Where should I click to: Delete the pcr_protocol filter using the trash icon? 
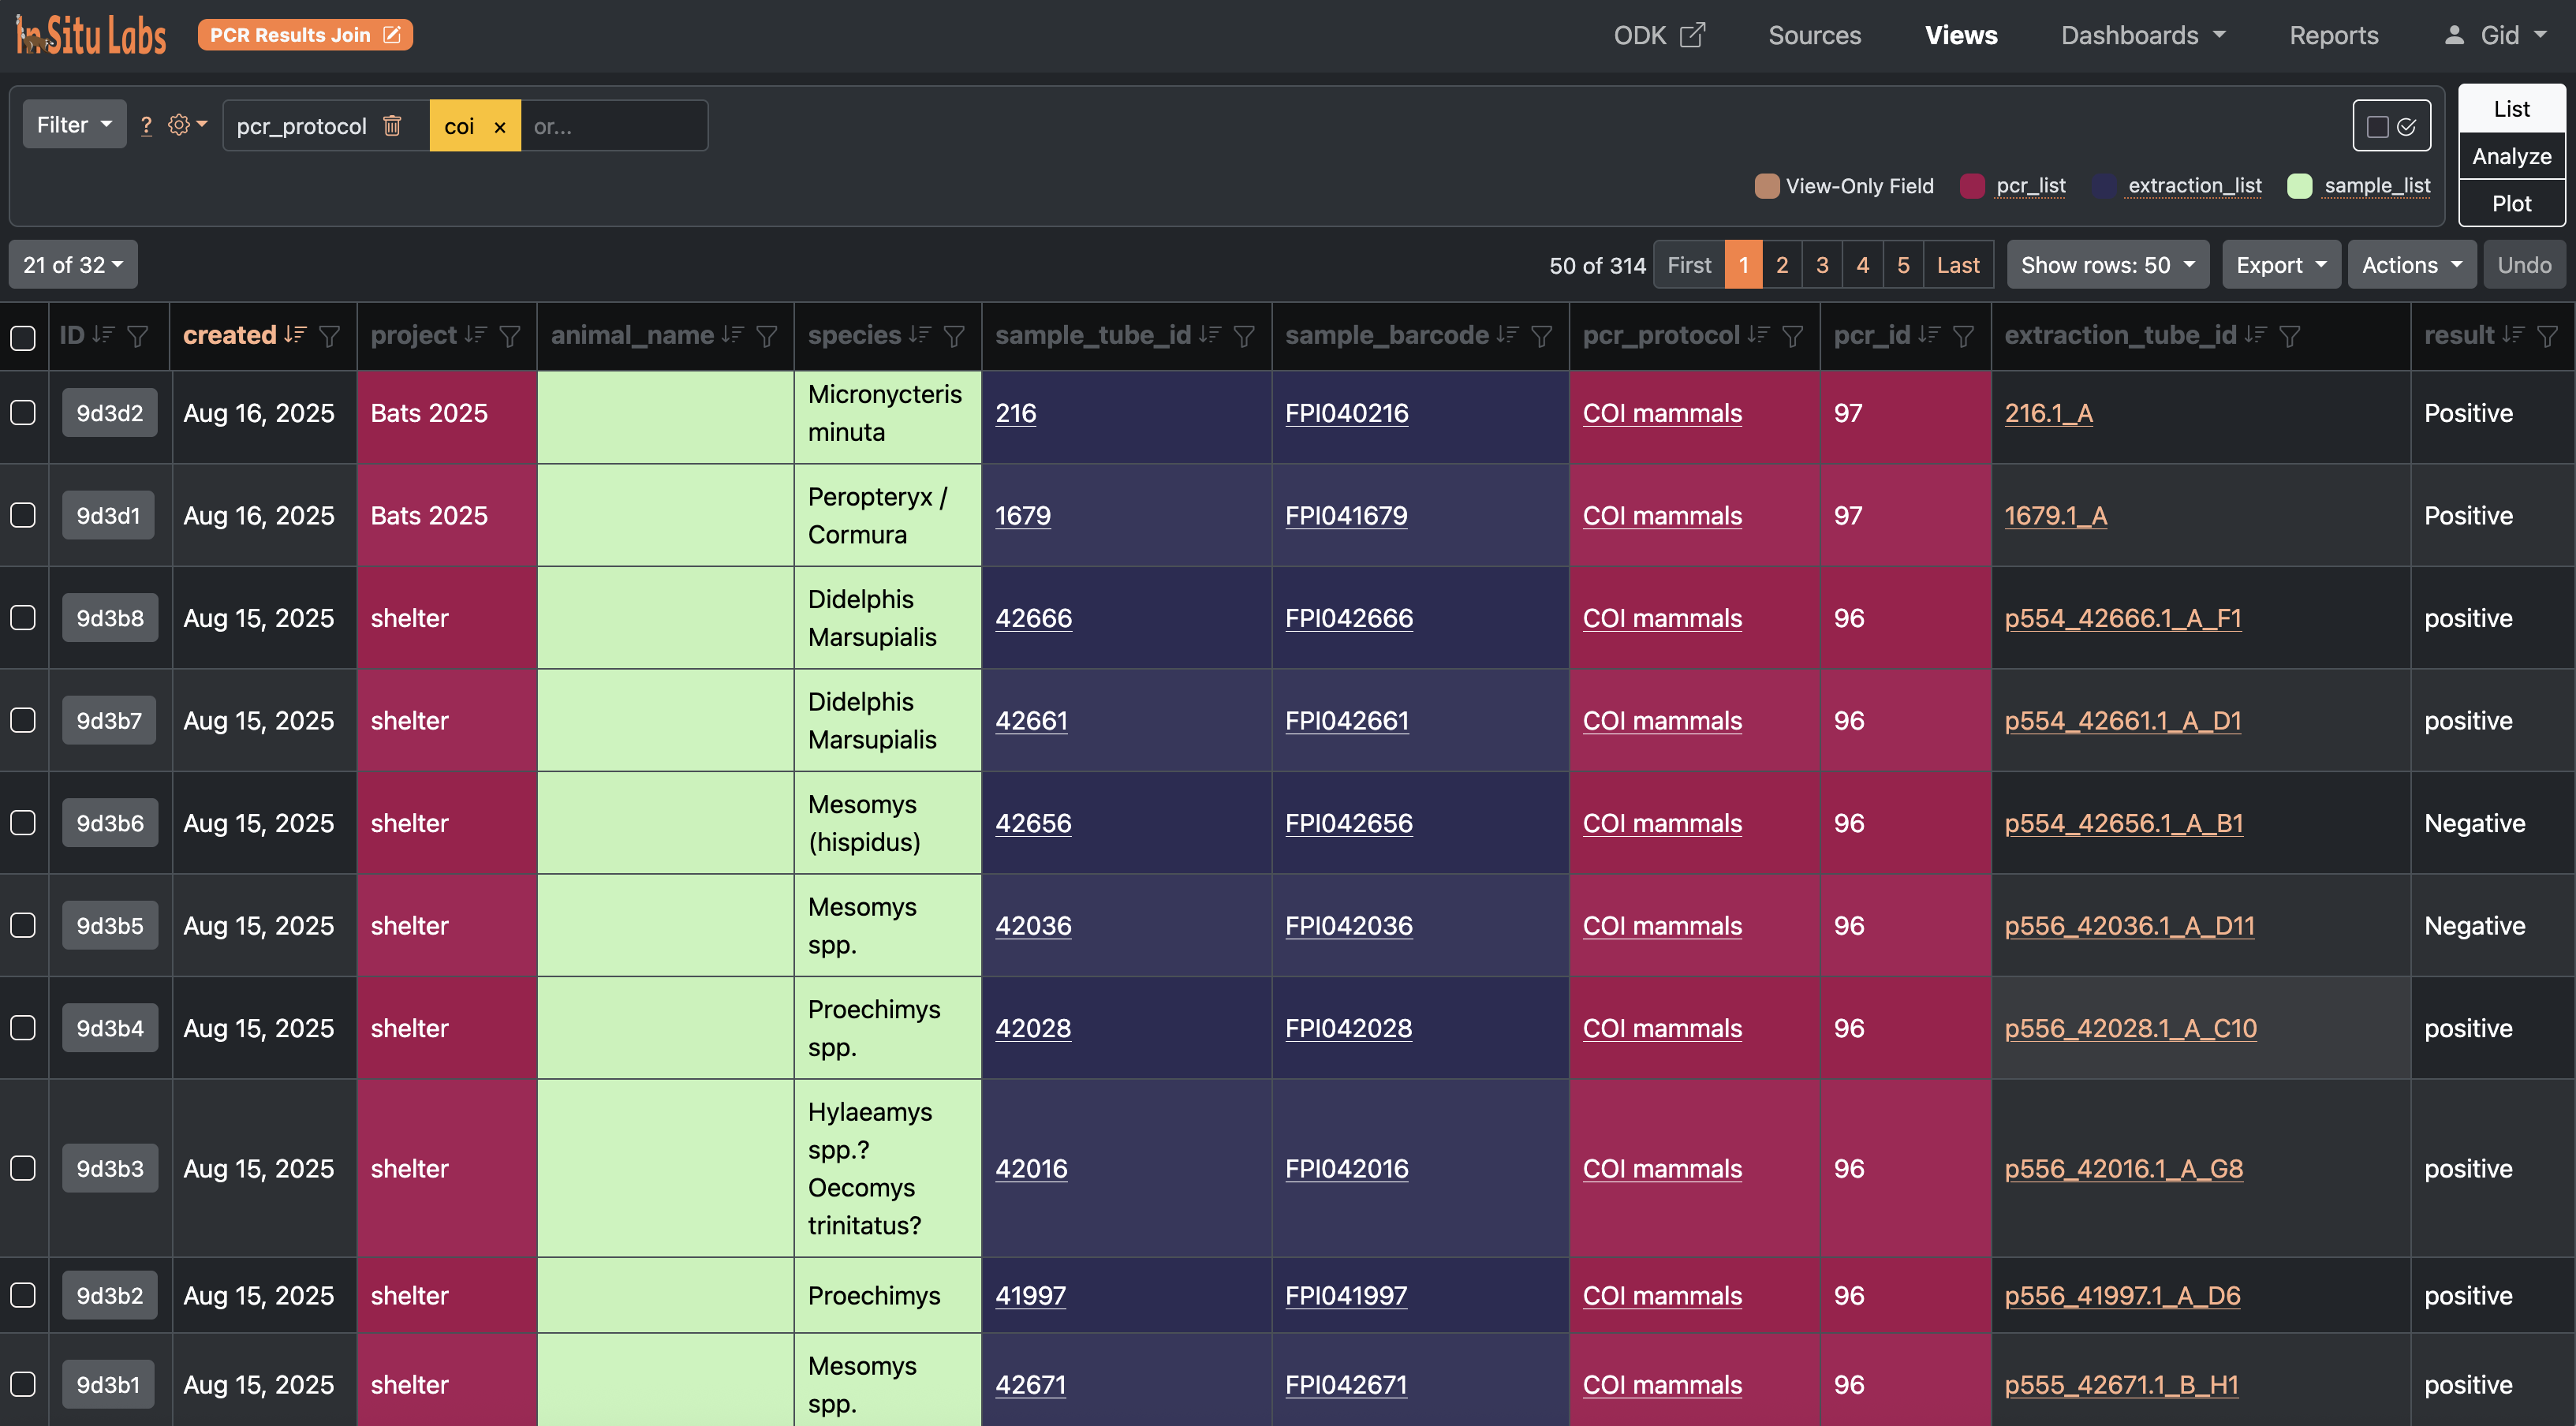pos(393,126)
